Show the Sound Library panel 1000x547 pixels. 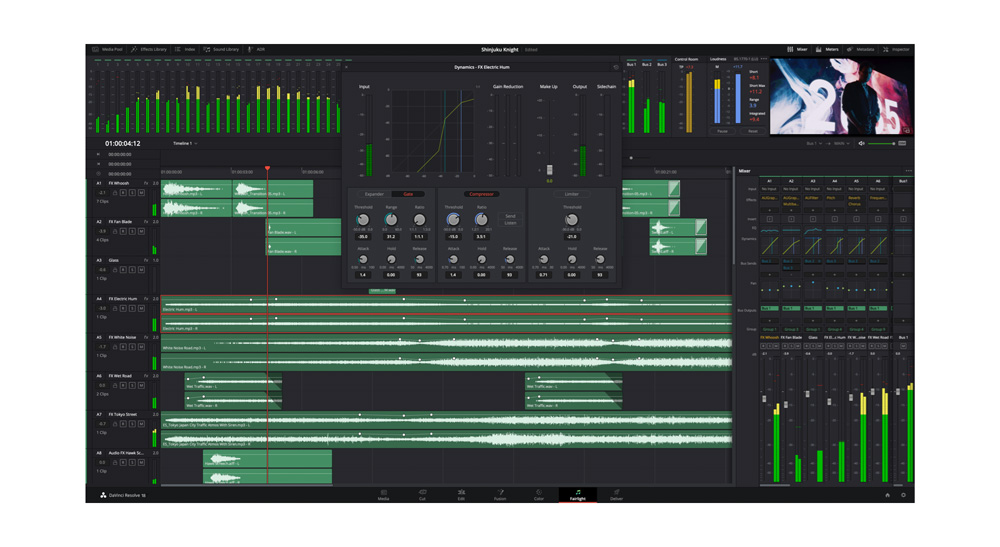coord(222,49)
